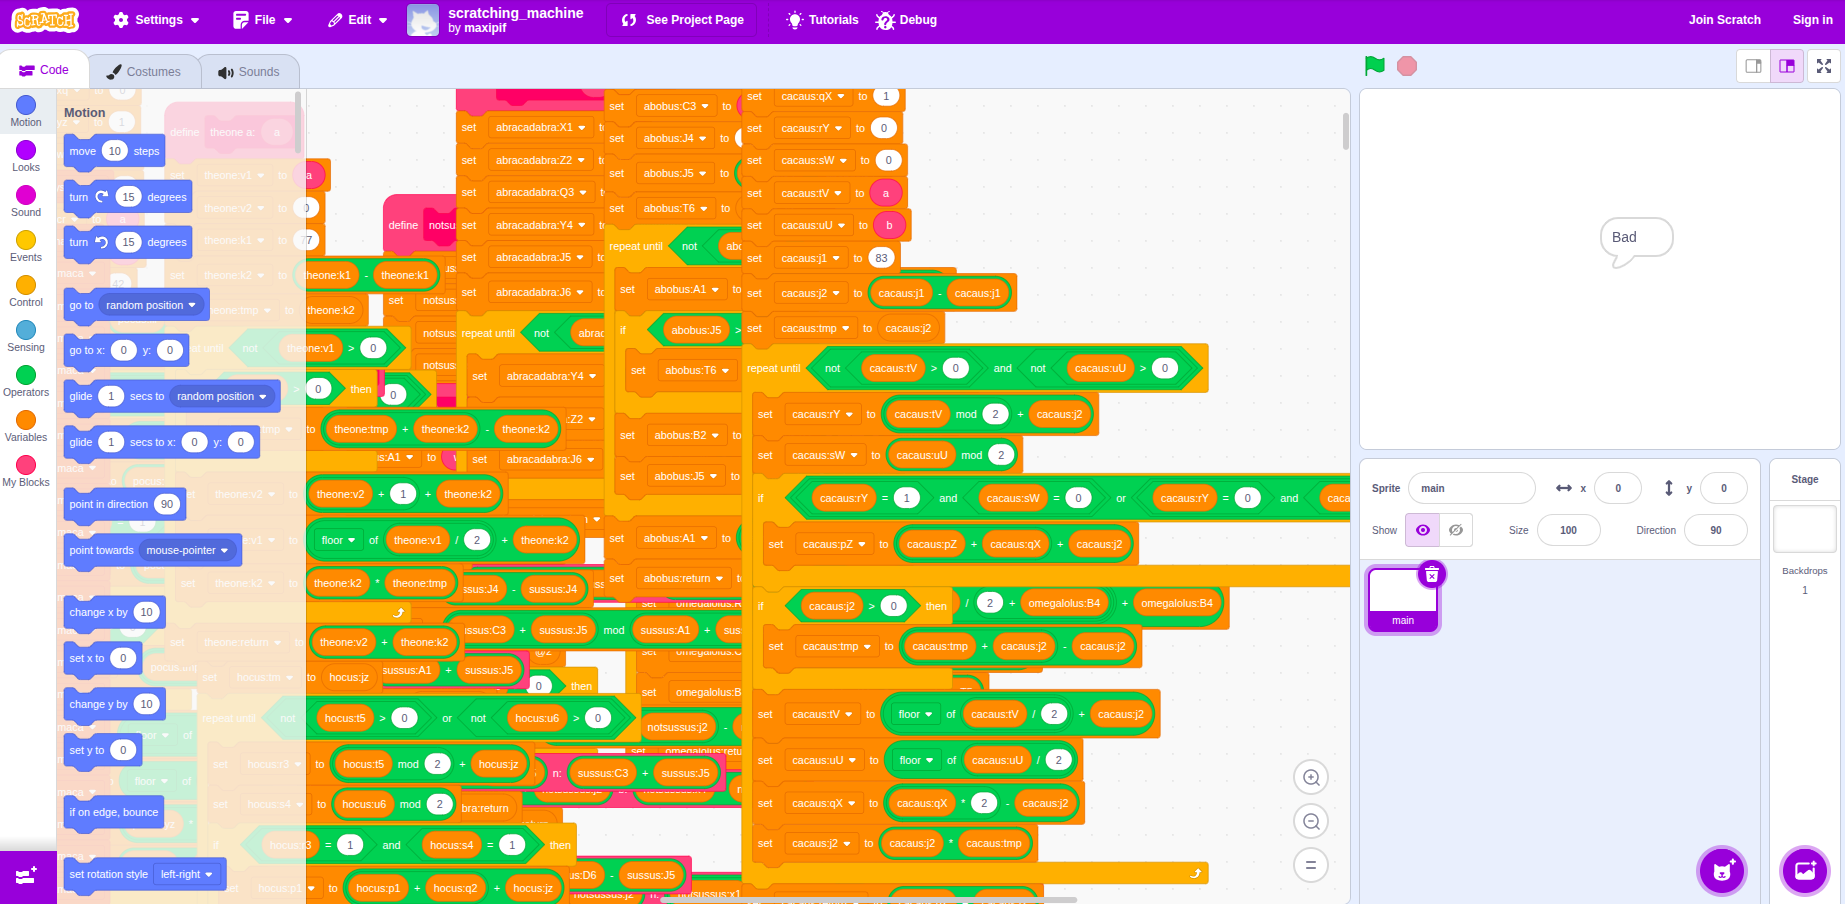Screen dimensions: 1845x904
Task: Zoom in on the code workspace
Action: 1311,778
